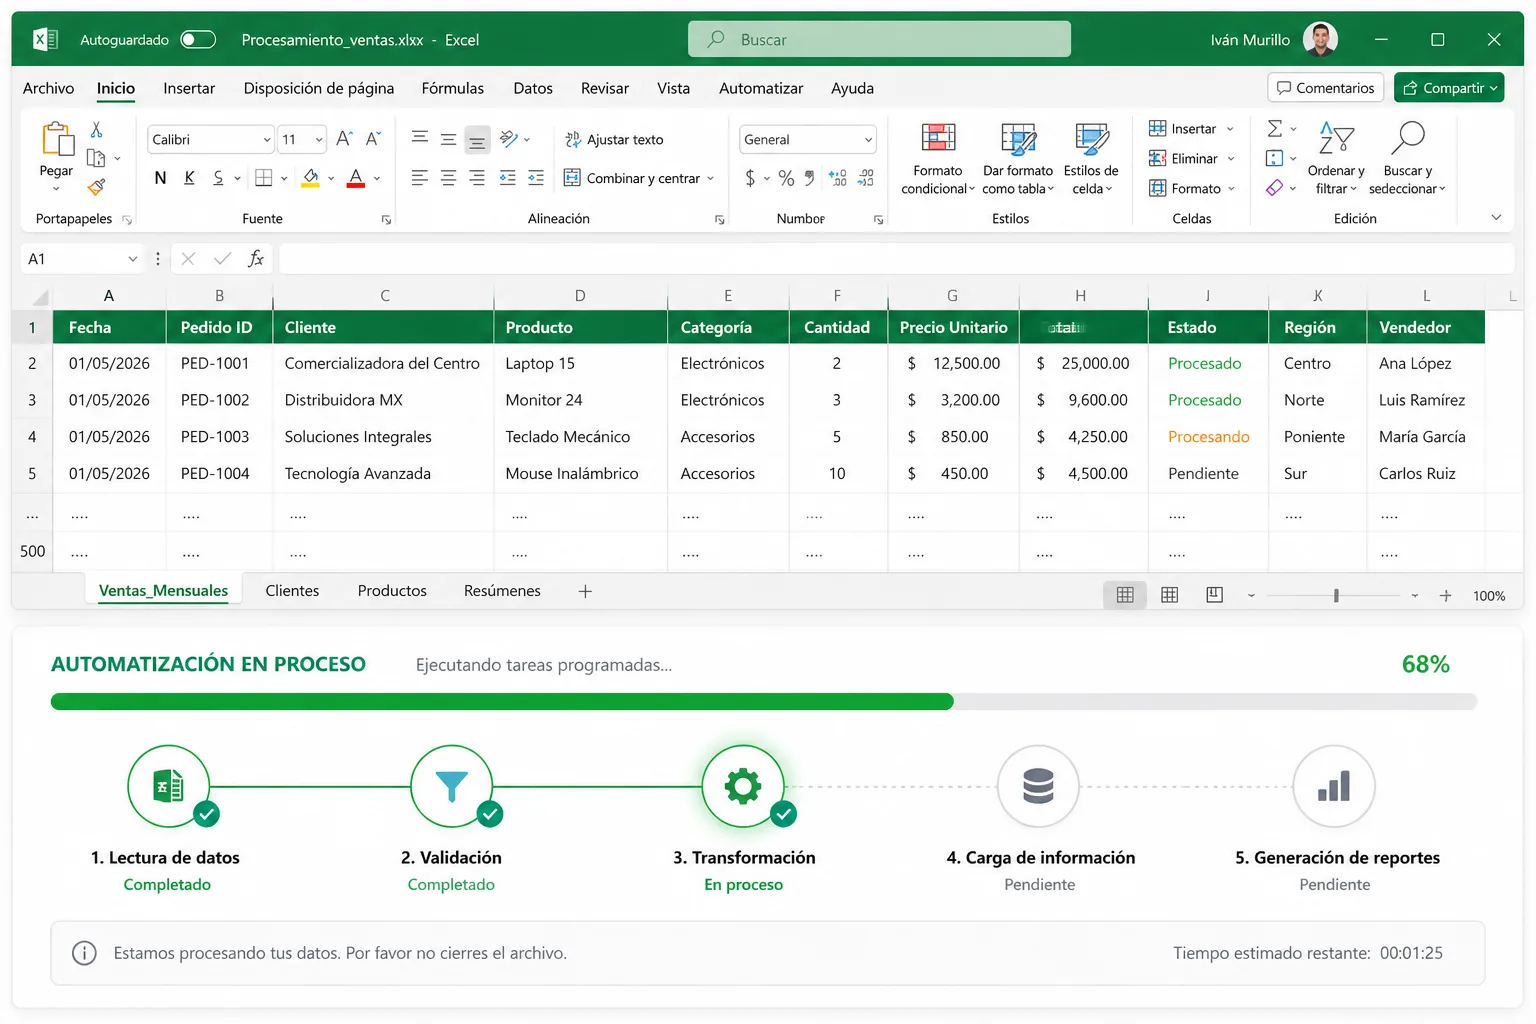Open the Formato cells menu
Screen dimensions: 1536x1024
[x=1192, y=188]
